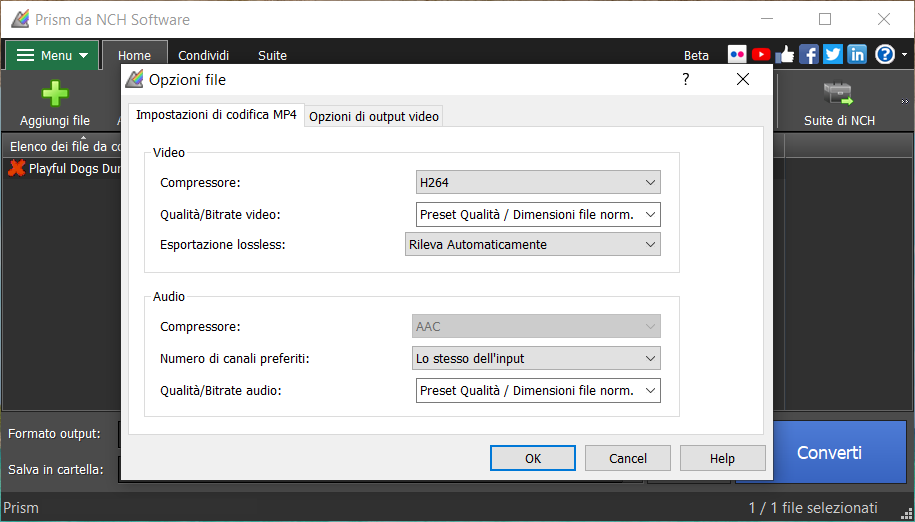Open the Qualità/Bitrate video dropdown
This screenshot has height=522, width=915.
click(538, 214)
